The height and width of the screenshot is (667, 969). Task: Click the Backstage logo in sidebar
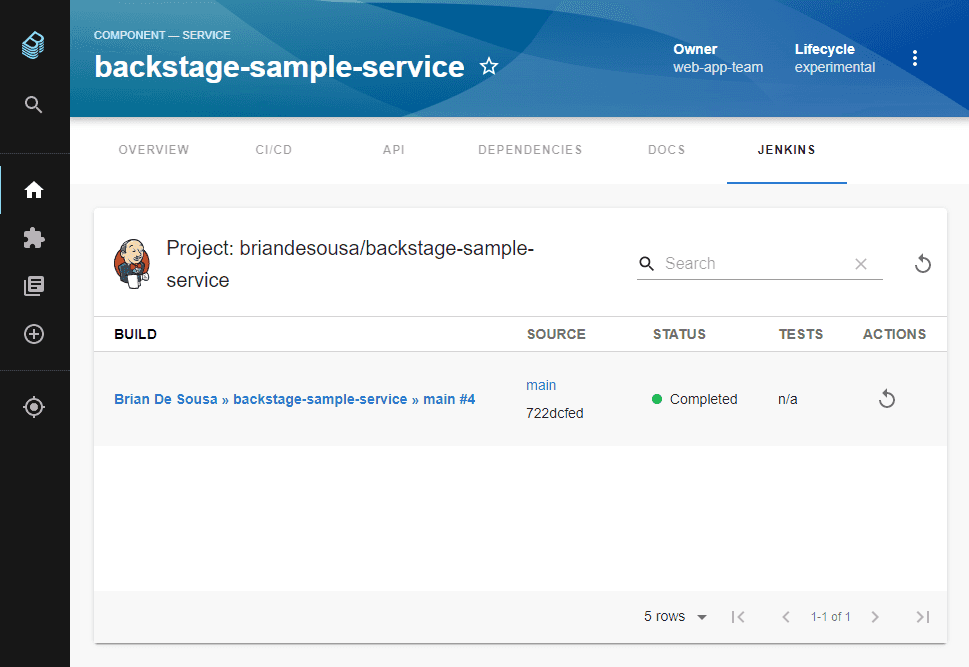(x=33, y=45)
